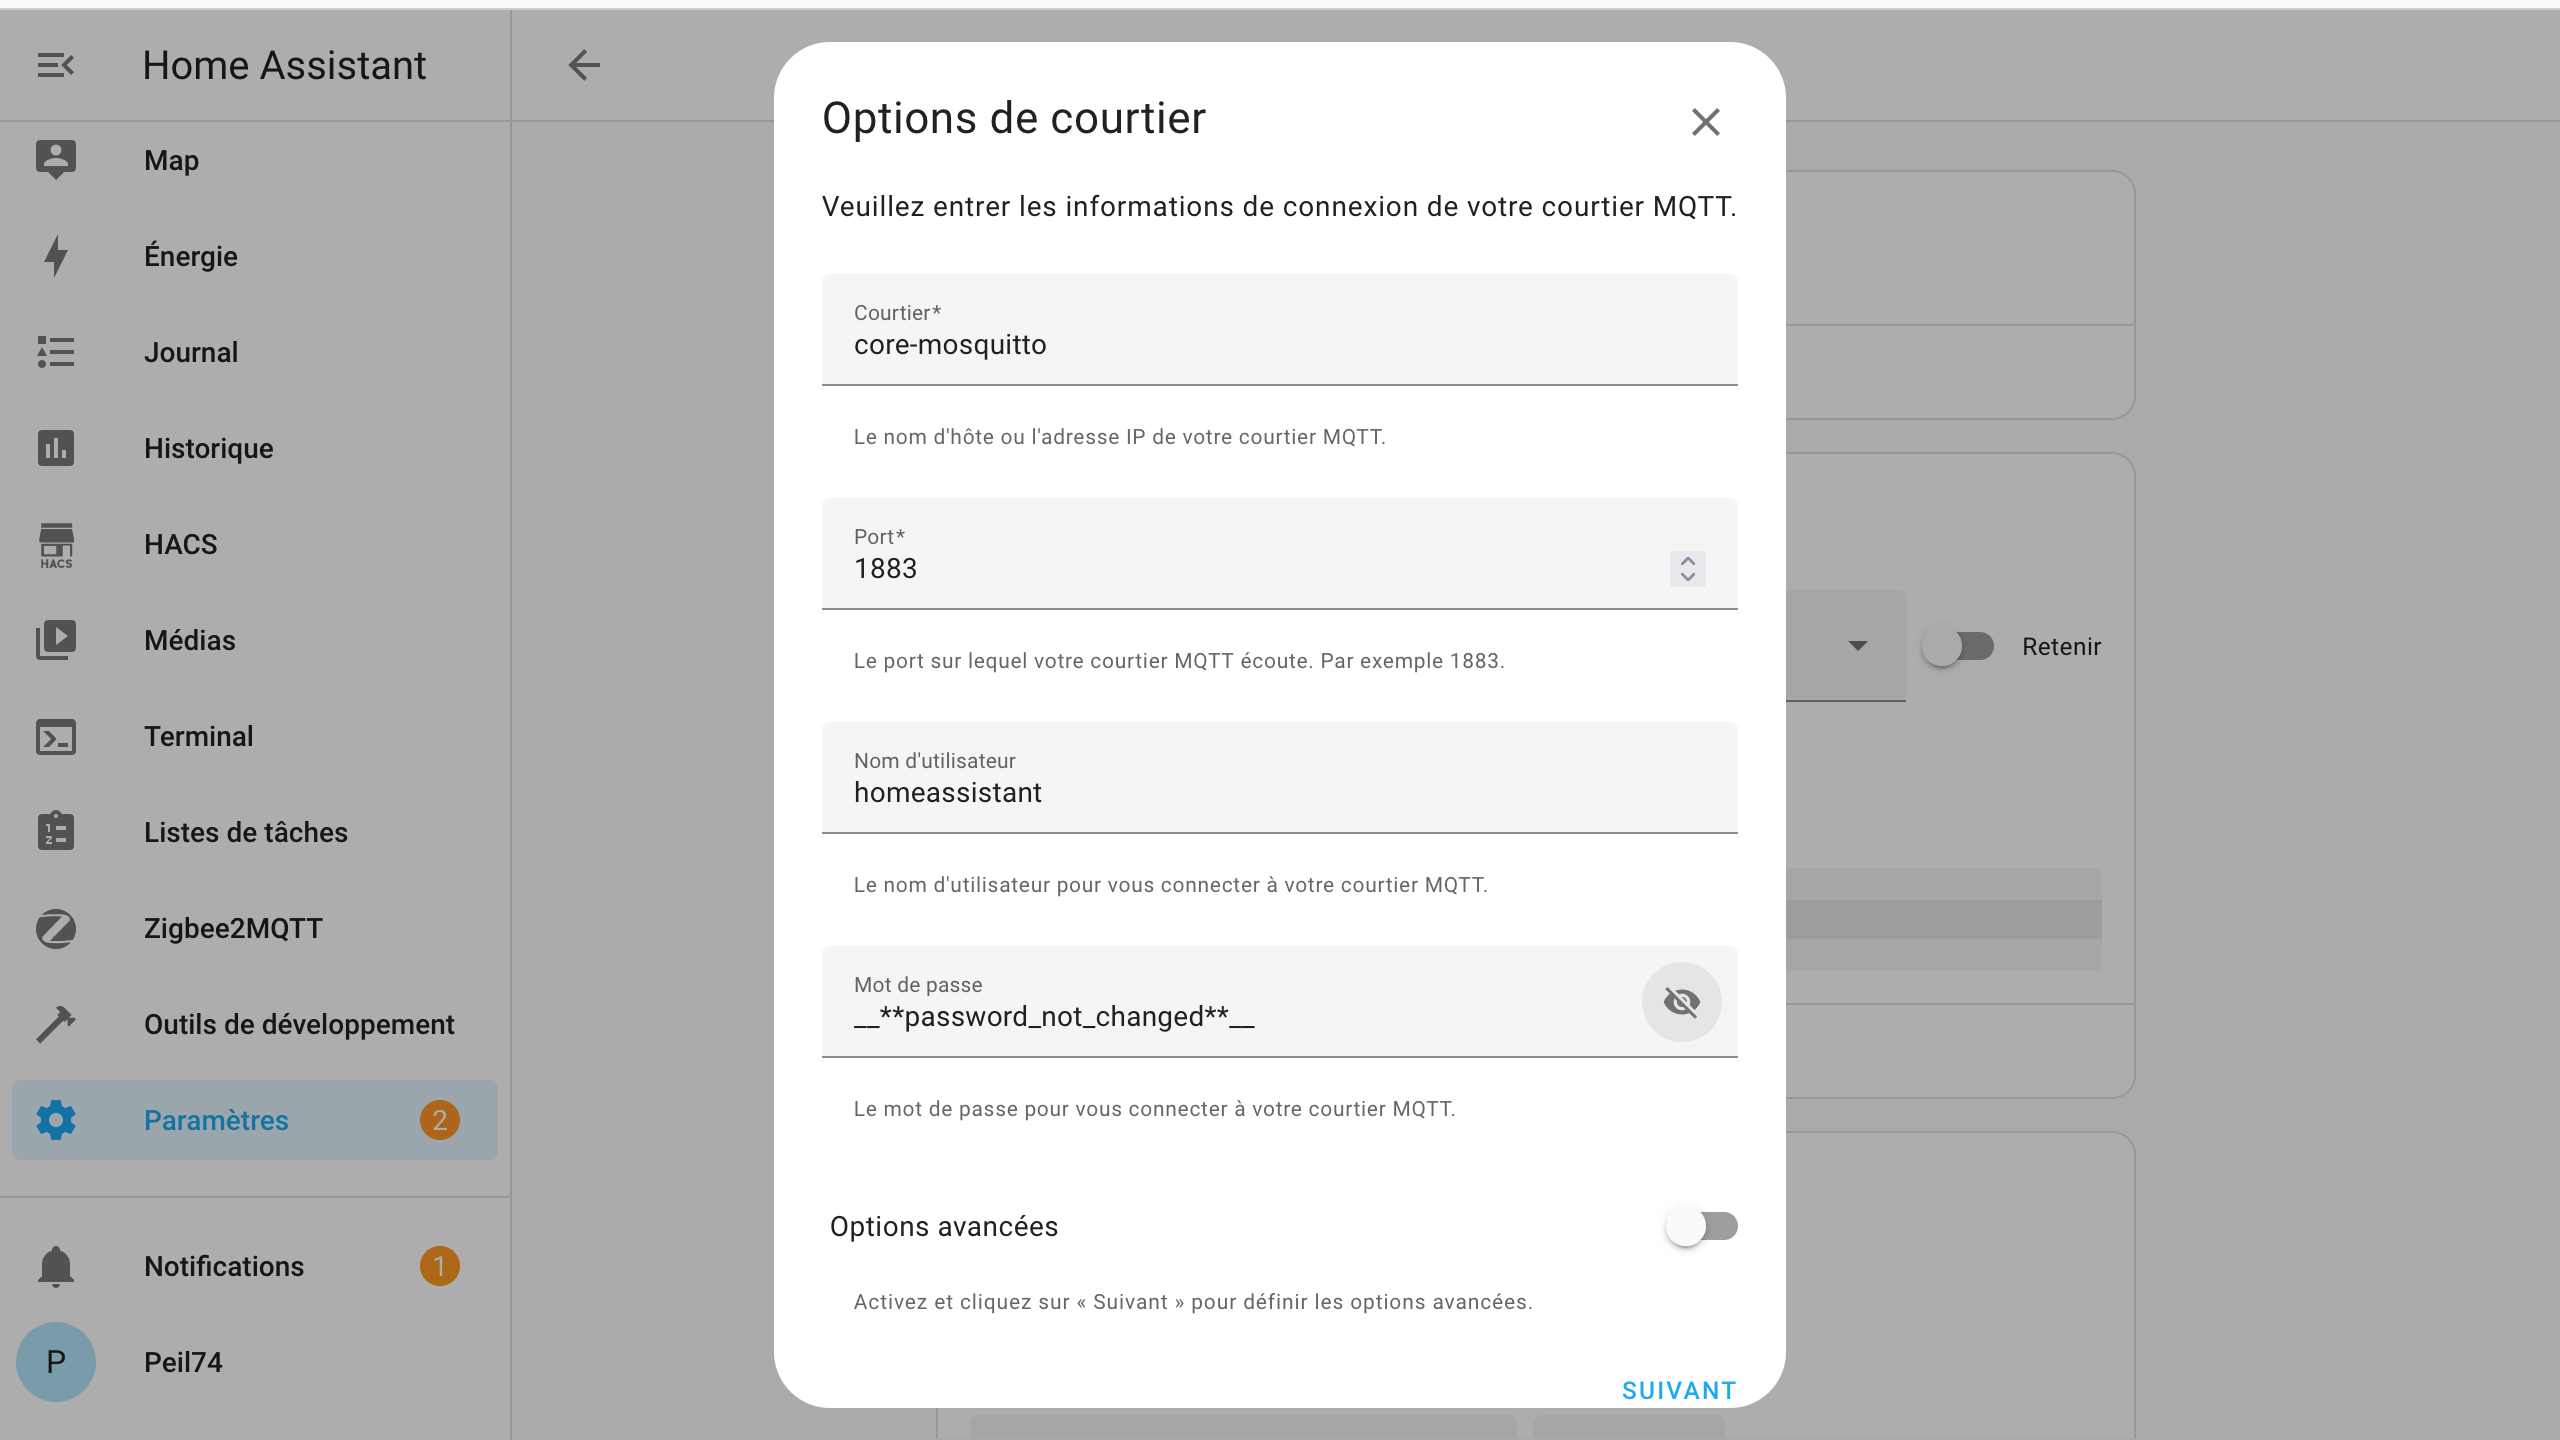This screenshot has height=1440, width=2560.
Task: Open the Énergie lightning icon
Action: [56, 256]
